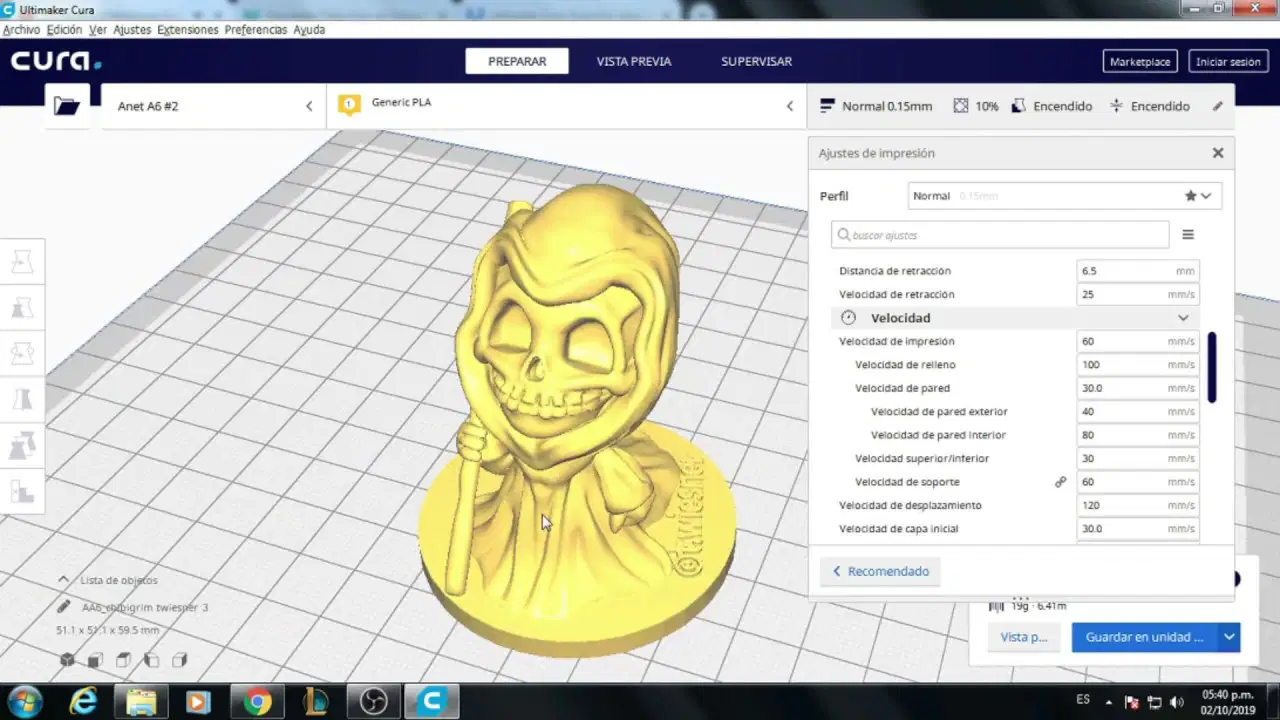Click Guardar en unidad button
This screenshot has width=1280, height=720.
1145,637
